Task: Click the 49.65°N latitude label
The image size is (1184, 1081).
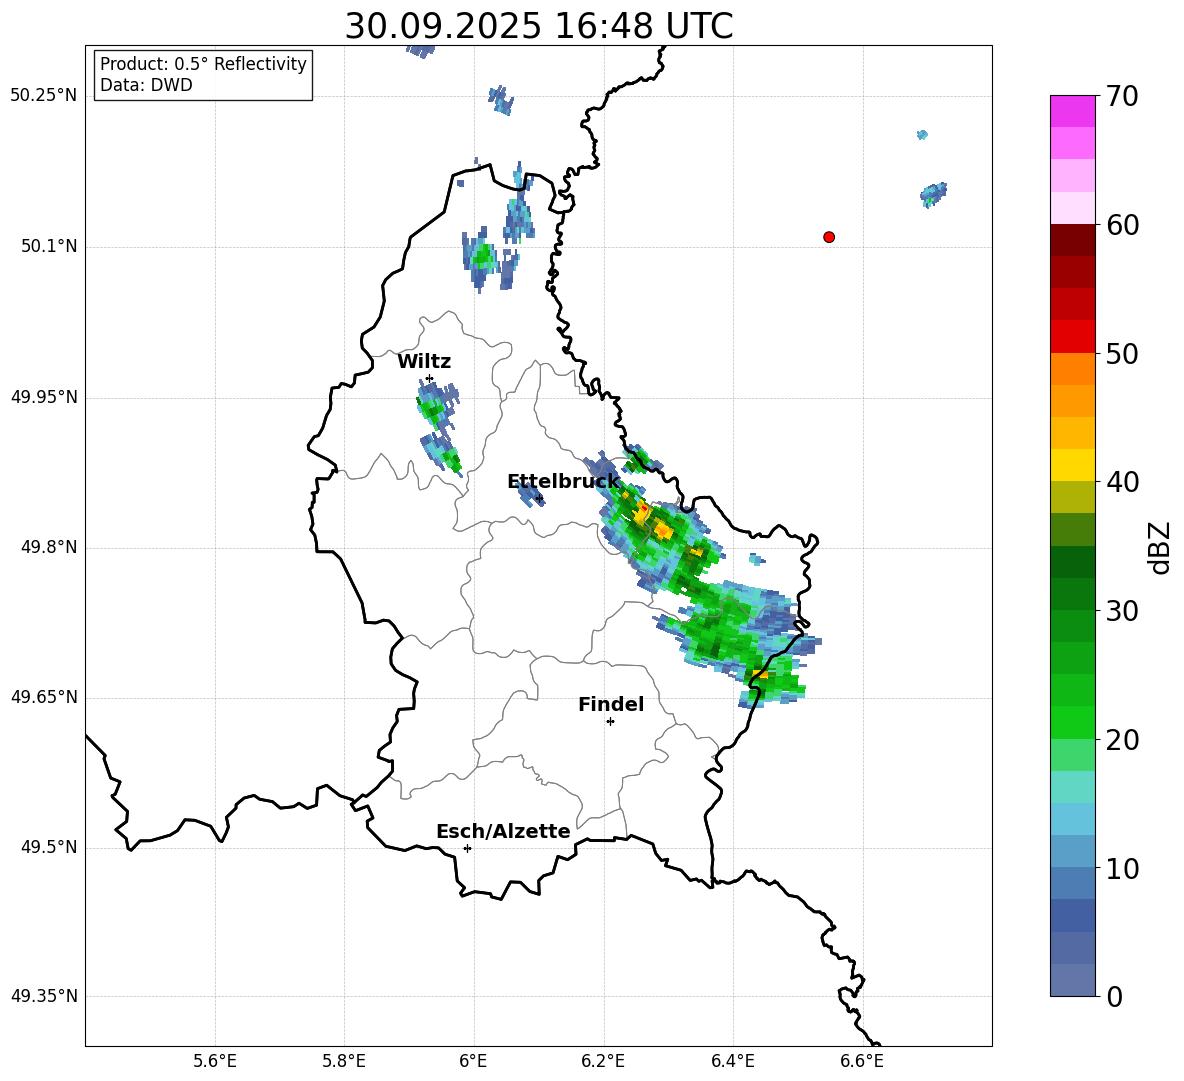Action: [x=44, y=697]
